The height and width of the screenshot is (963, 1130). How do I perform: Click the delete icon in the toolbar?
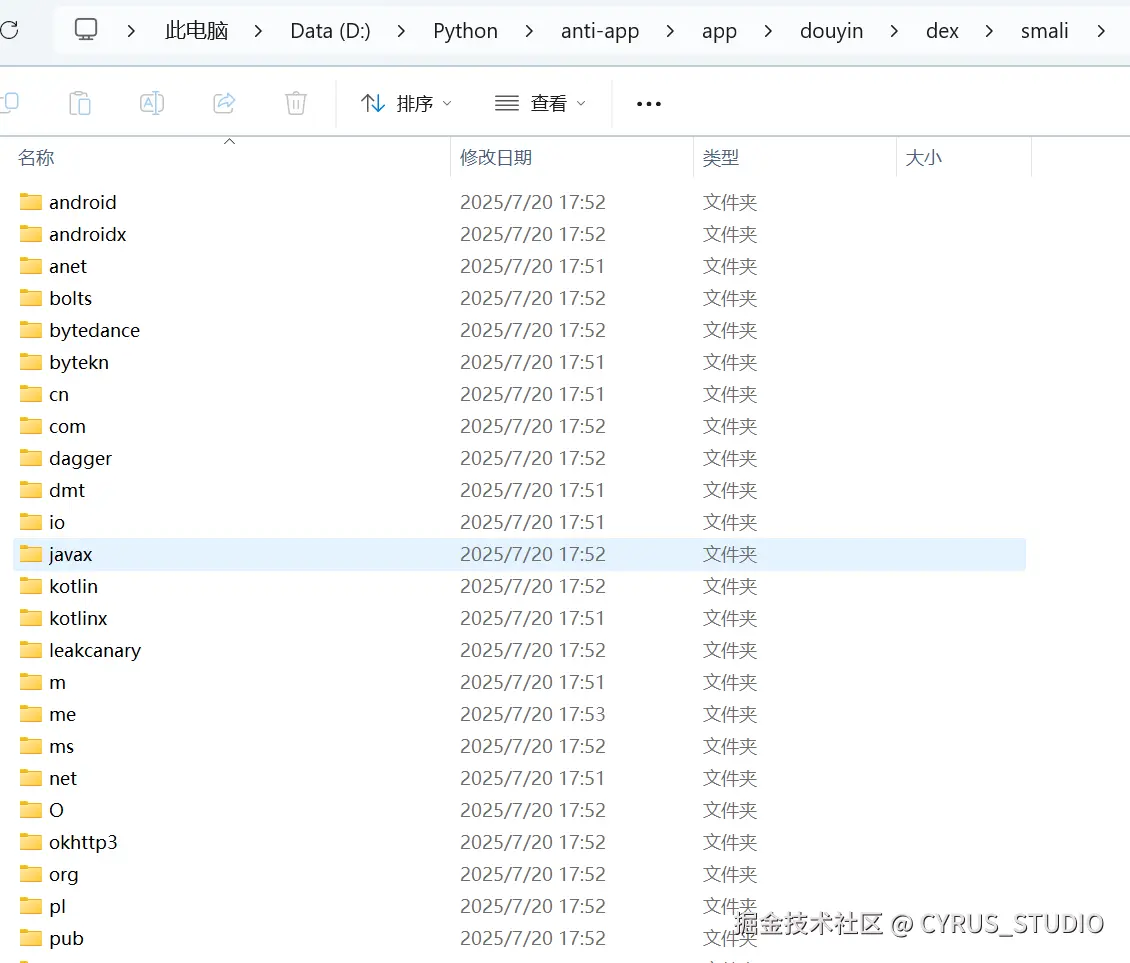click(295, 103)
